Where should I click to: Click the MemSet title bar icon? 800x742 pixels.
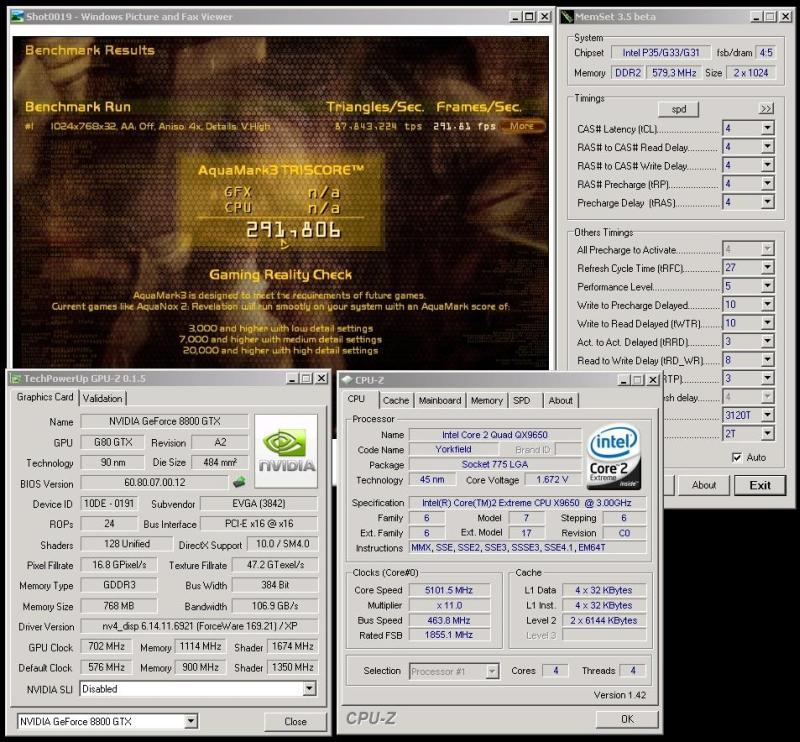567,17
